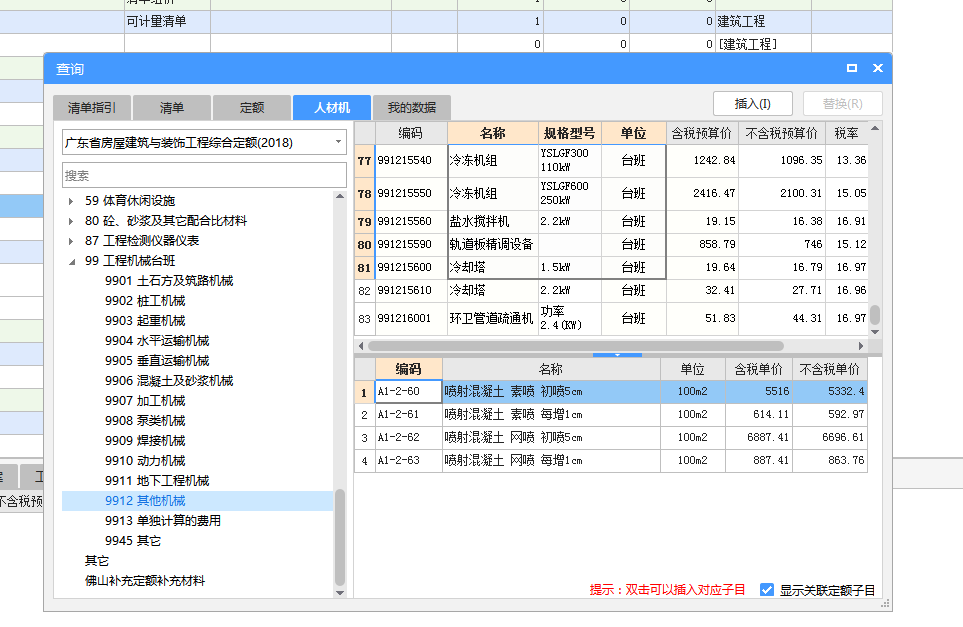Viewport: 963px width, 627px height.
Task: Select 9913 单独计算的费用 in tree
Action: (163, 521)
